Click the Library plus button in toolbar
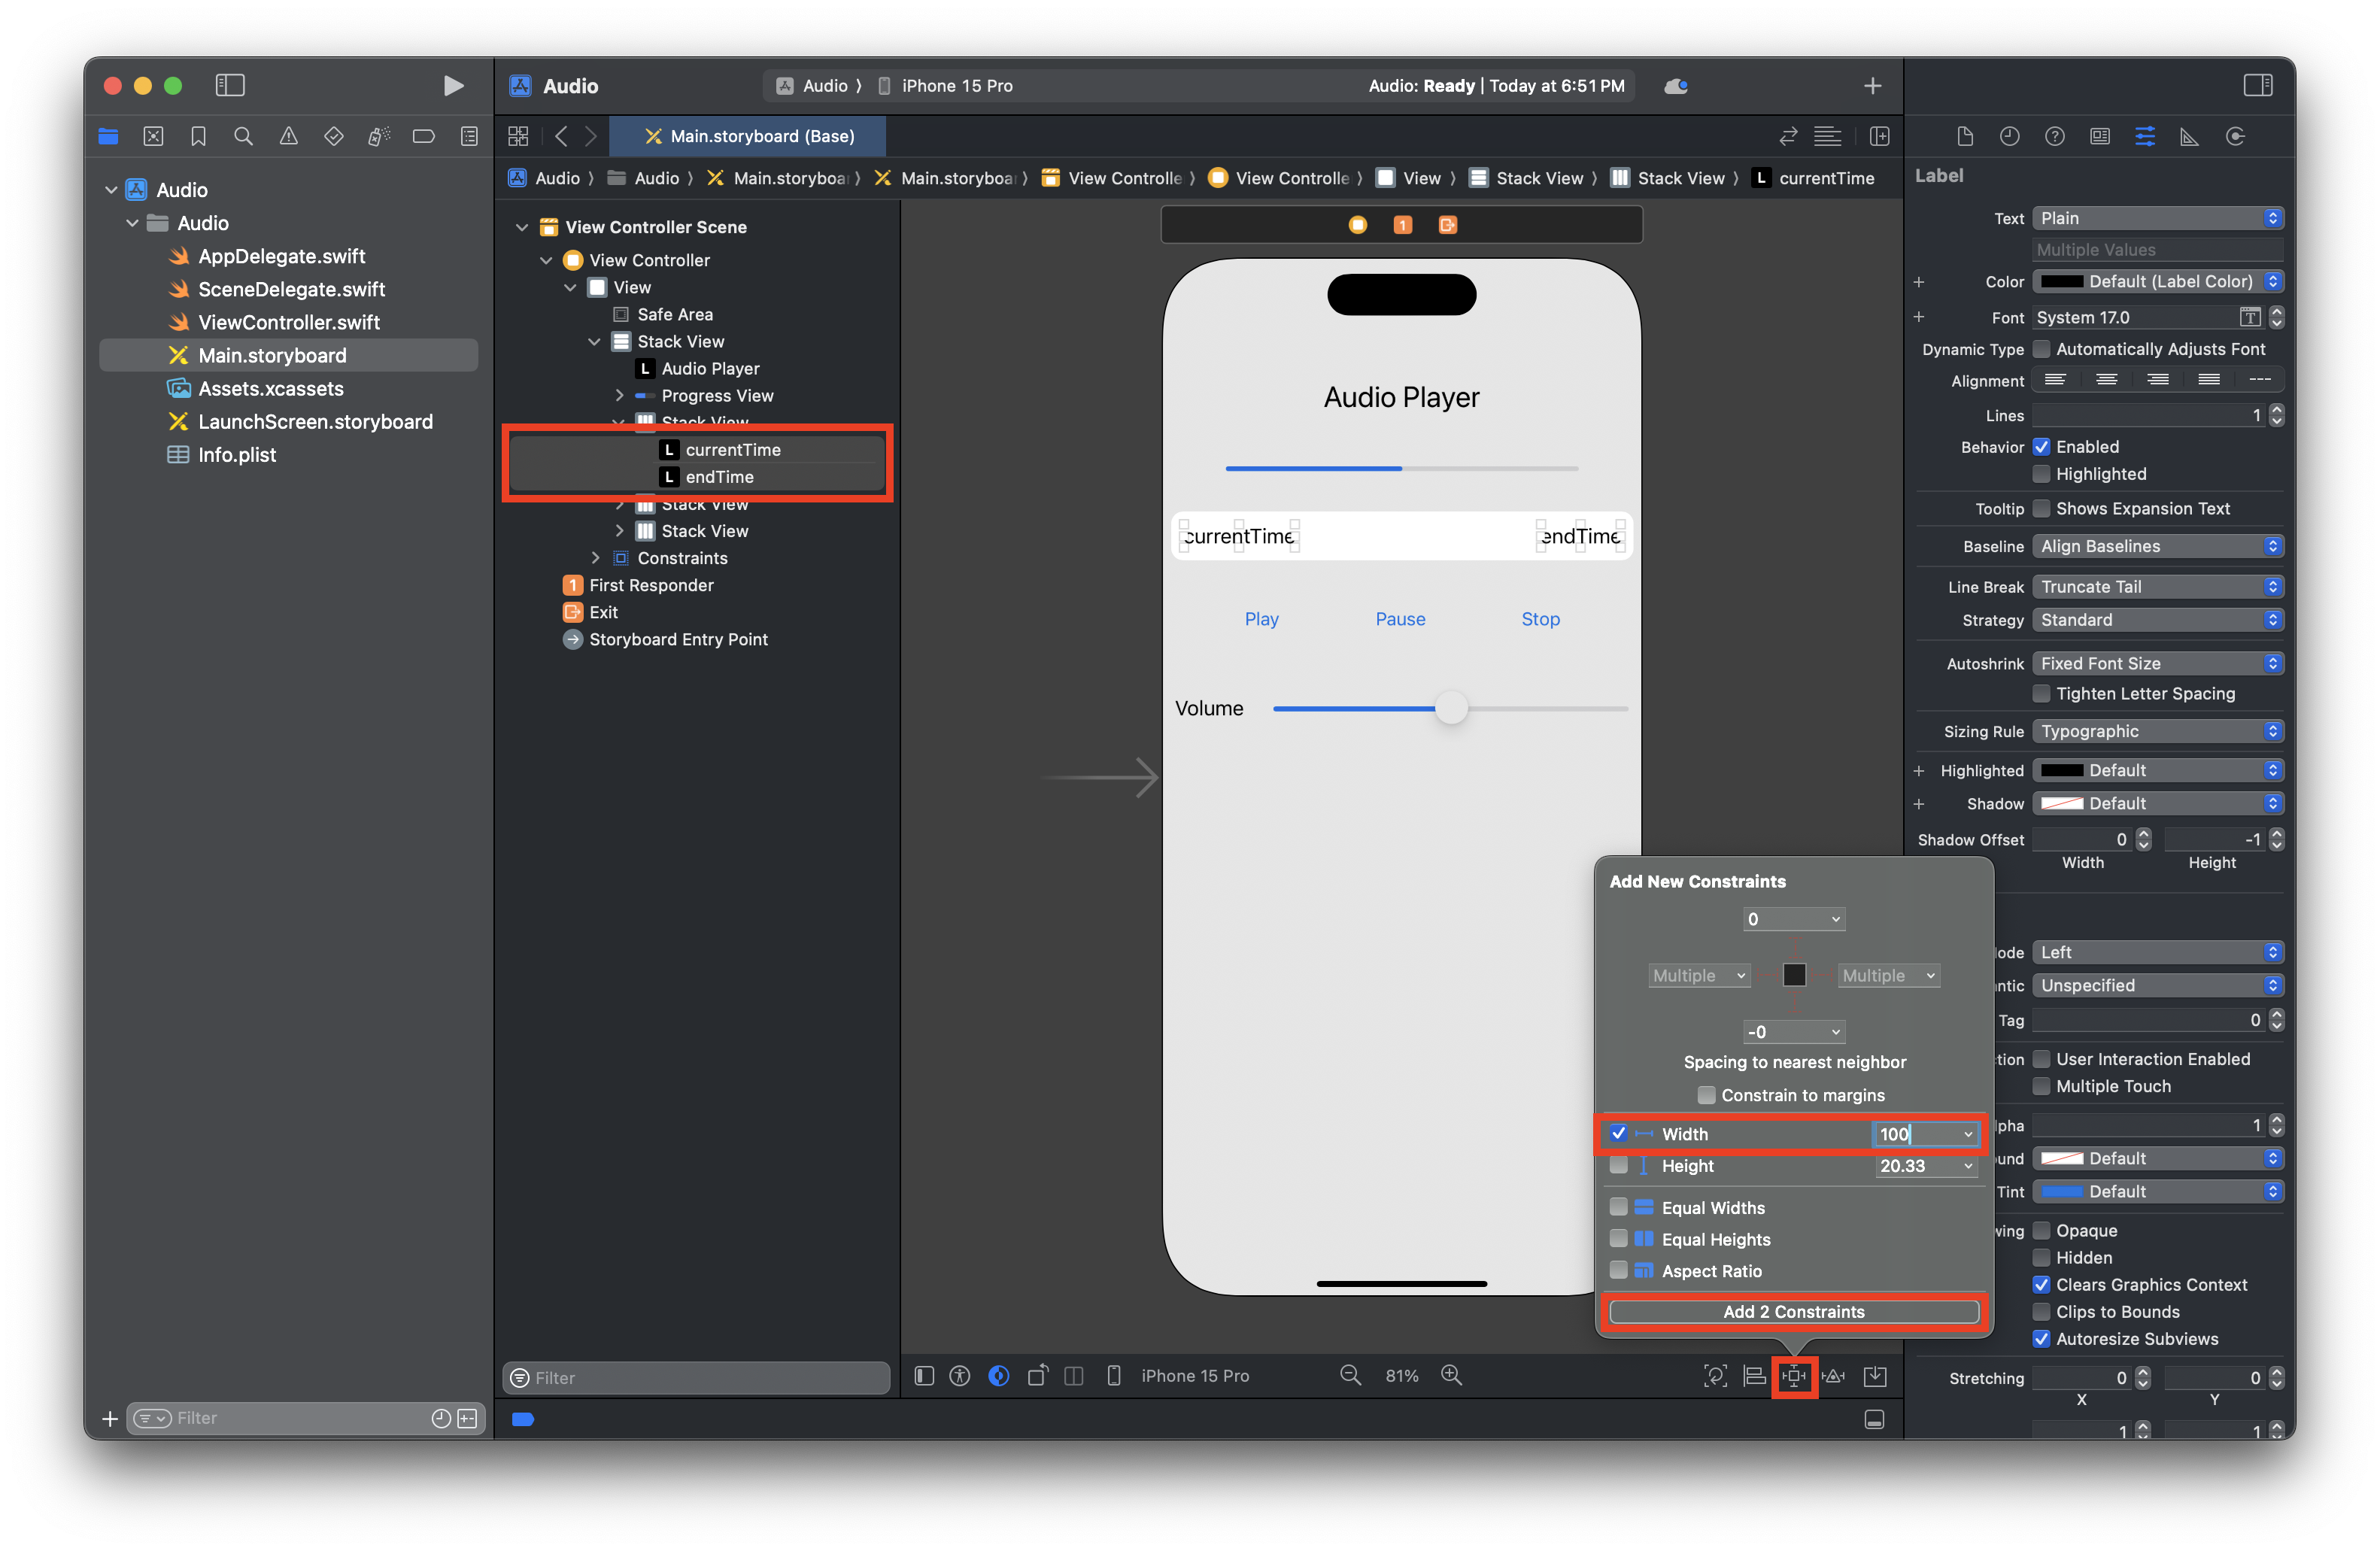This screenshot has height=1551, width=2380. tap(1872, 86)
